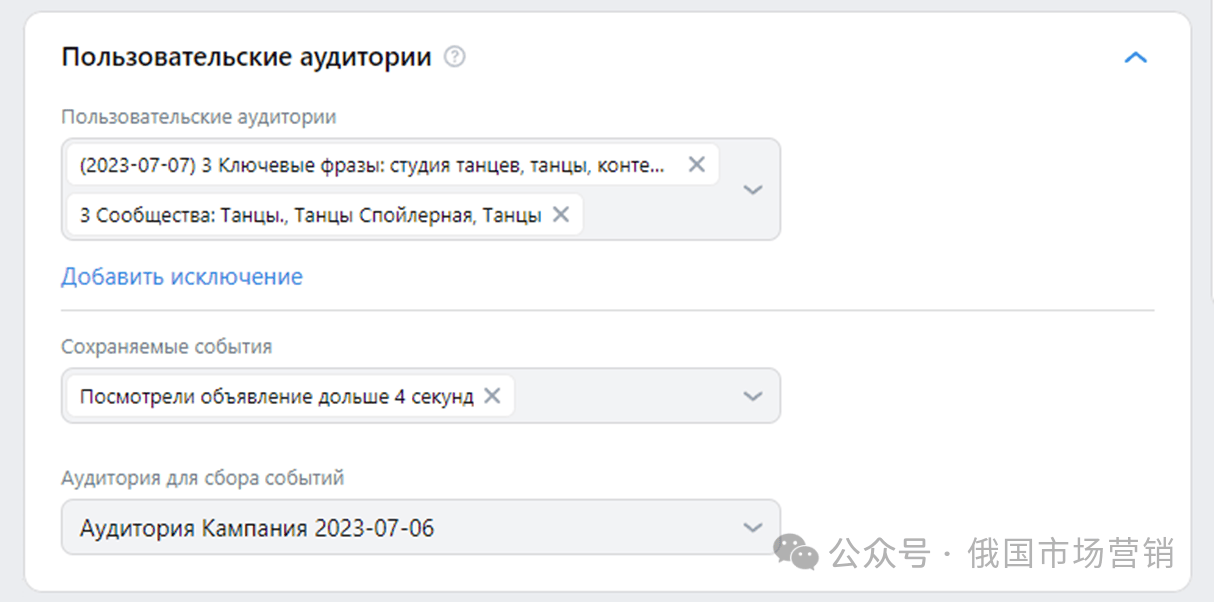The image size is (1214, 602).
Task: Click the Аудитория для сбора событий label
Action: [202, 478]
